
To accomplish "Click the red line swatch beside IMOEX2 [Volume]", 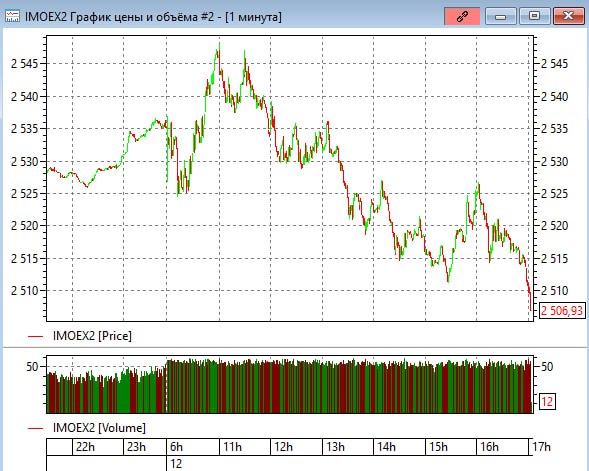I will pos(36,428).
